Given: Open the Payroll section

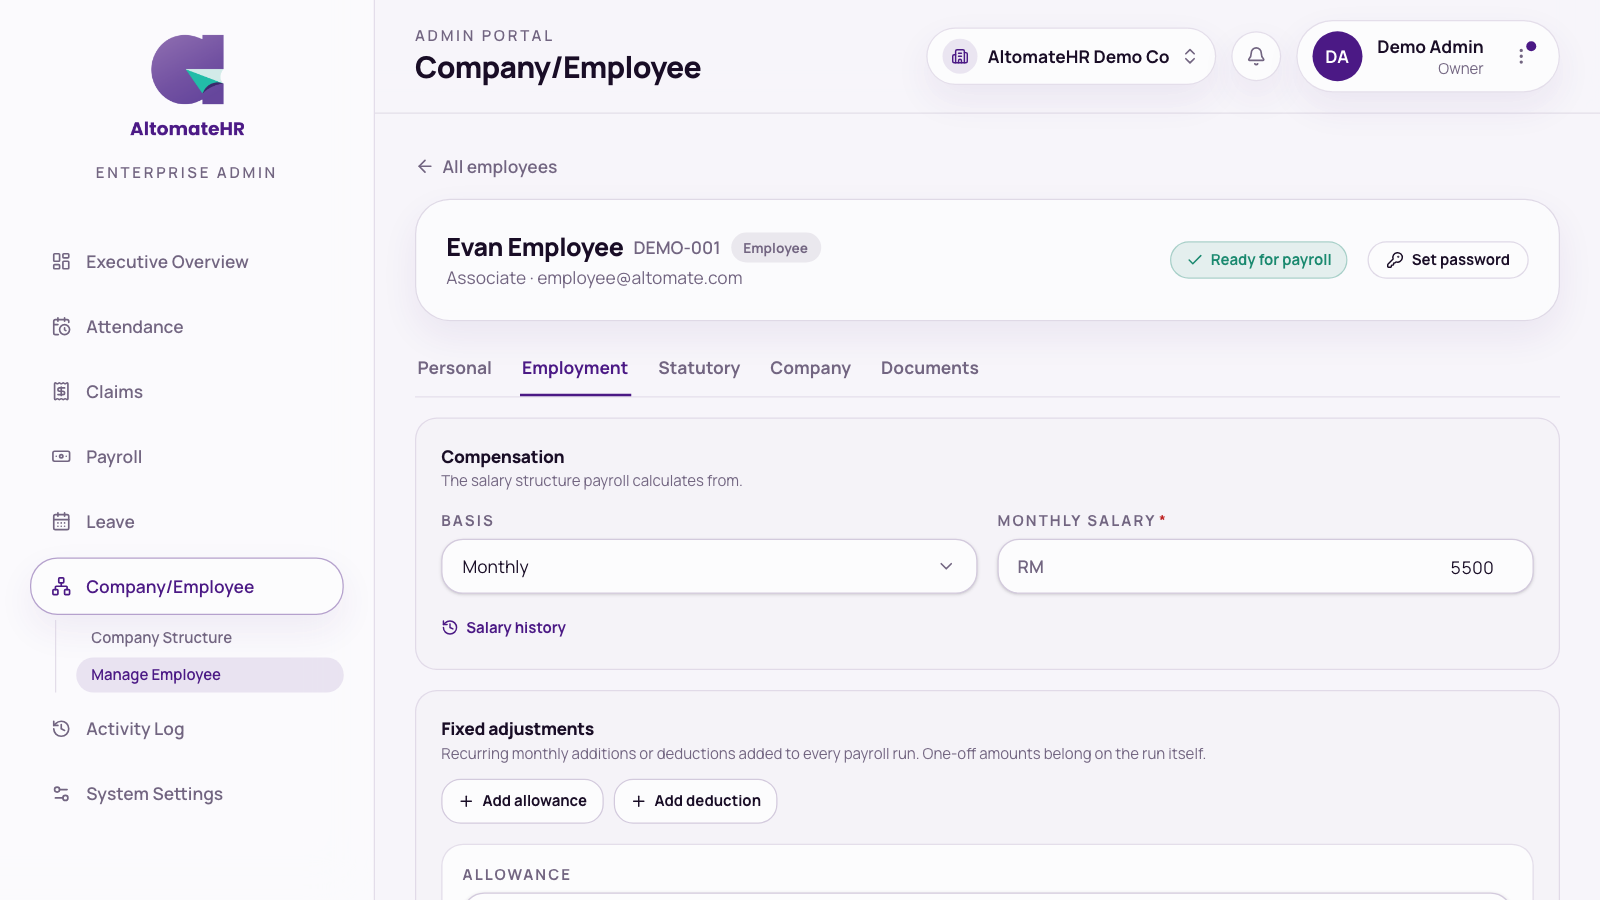Looking at the screenshot, I should click(x=187, y=457).
